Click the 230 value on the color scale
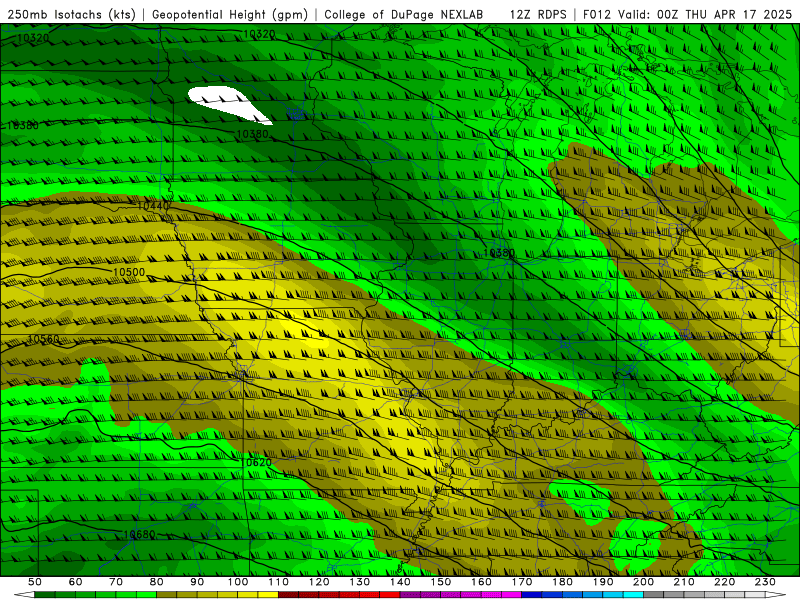 (x=765, y=582)
